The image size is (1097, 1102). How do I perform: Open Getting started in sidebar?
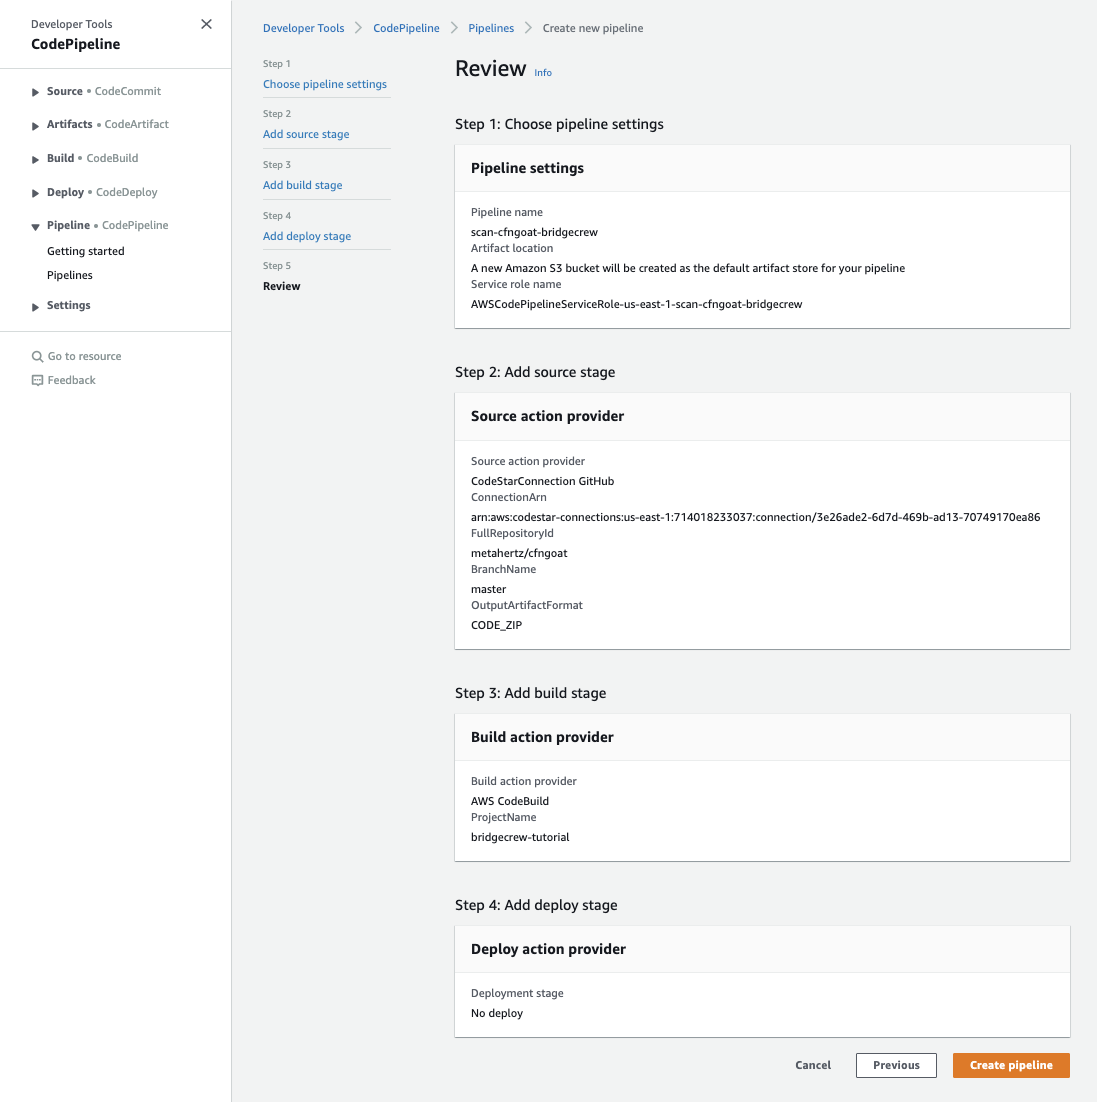pos(86,251)
